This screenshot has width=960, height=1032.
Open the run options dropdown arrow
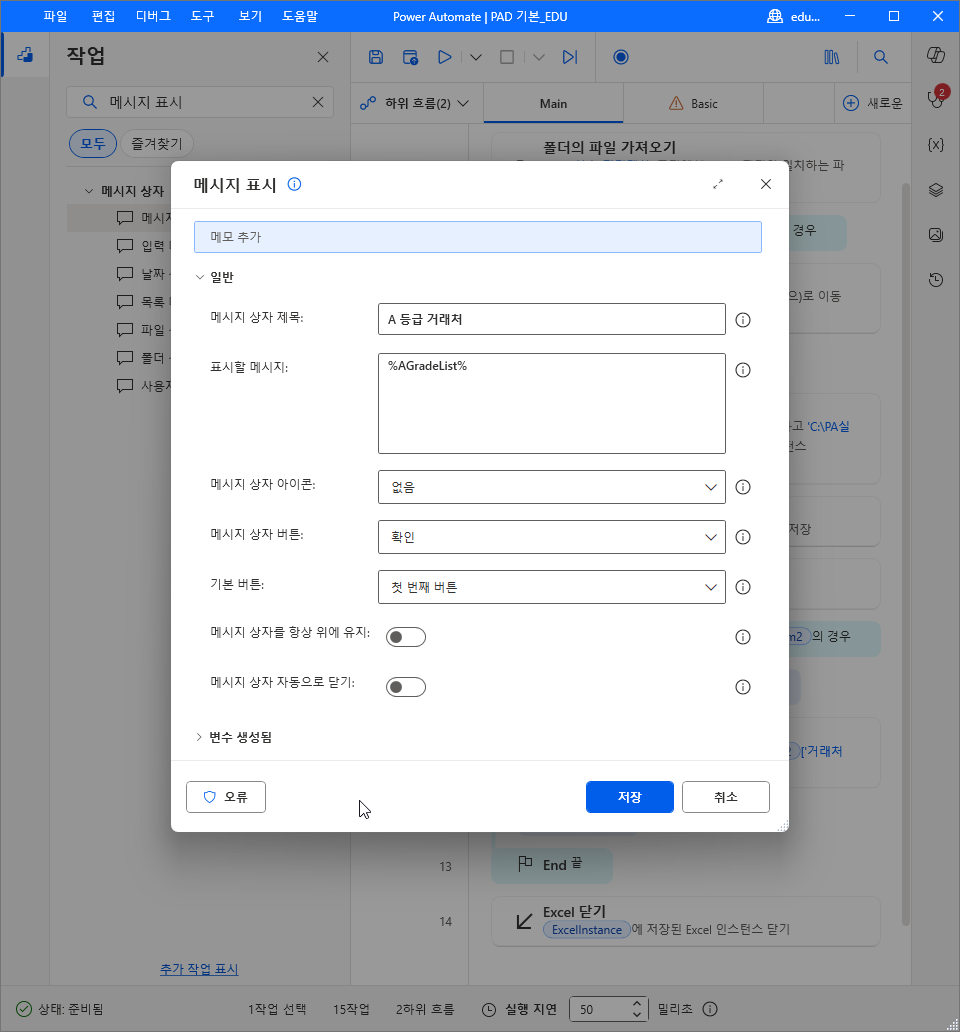click(476, 58)
